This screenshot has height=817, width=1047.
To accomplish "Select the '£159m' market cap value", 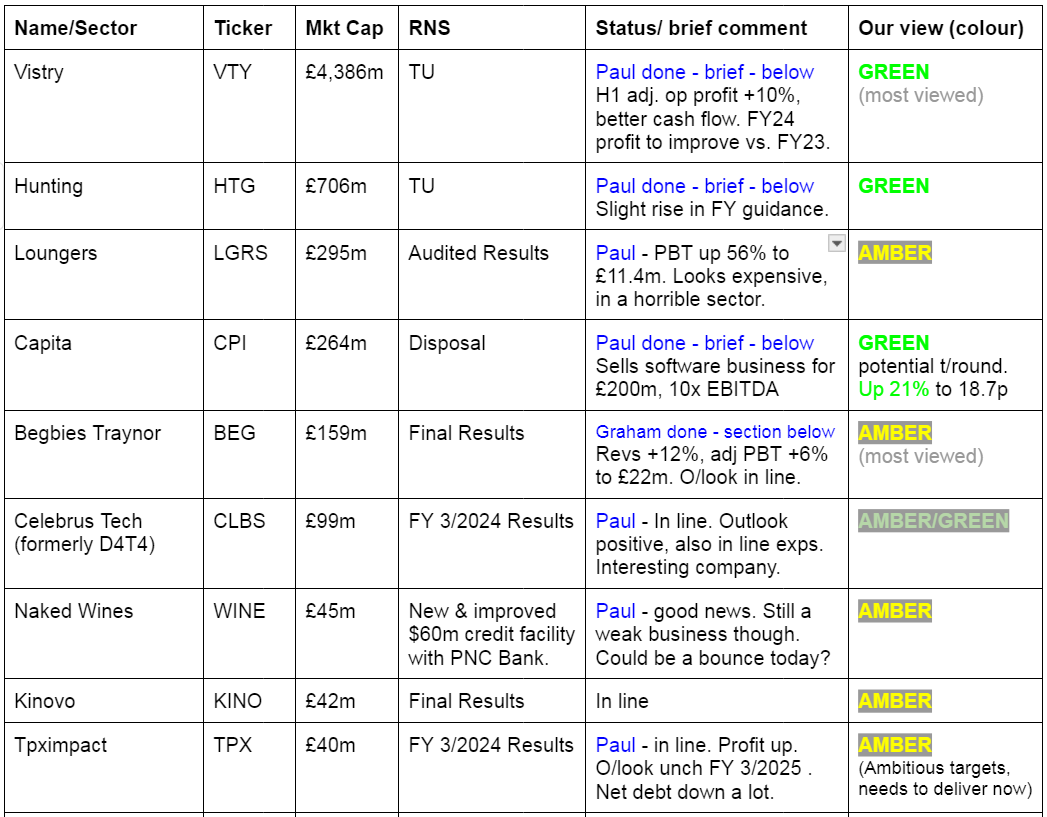I will coord(336,433).
